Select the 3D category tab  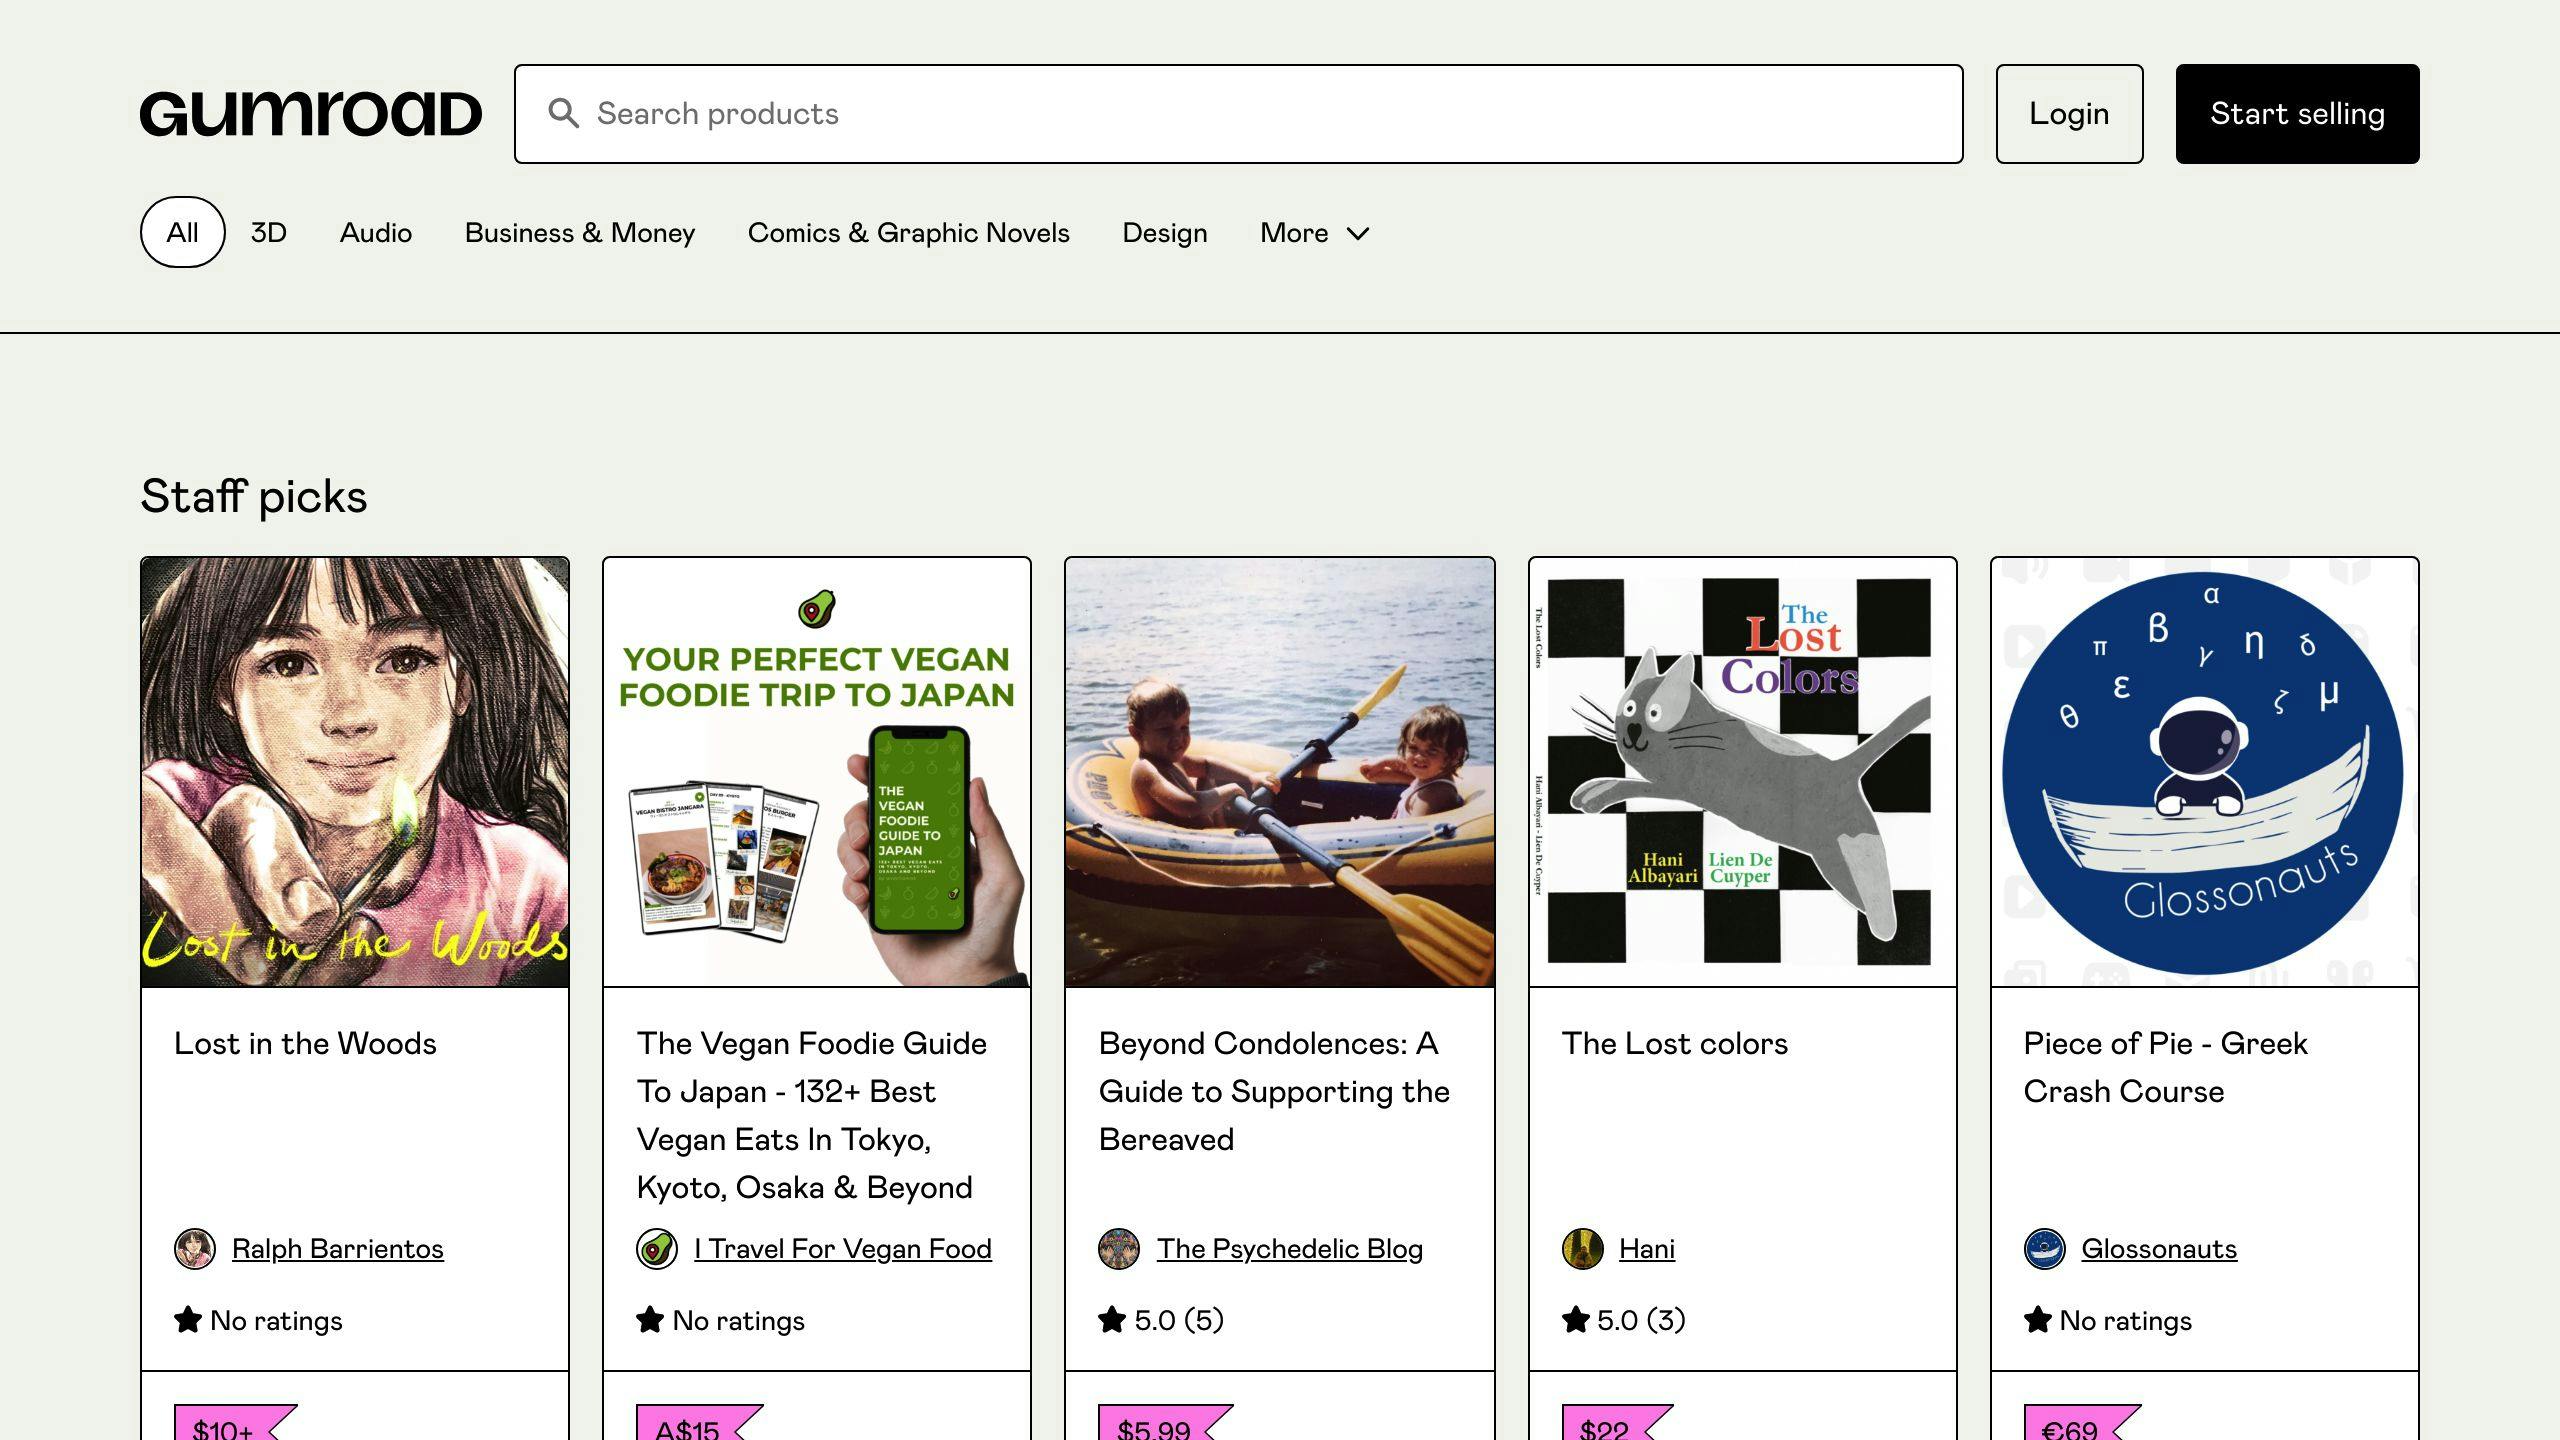pyautogui.click(x=267, y=230)
